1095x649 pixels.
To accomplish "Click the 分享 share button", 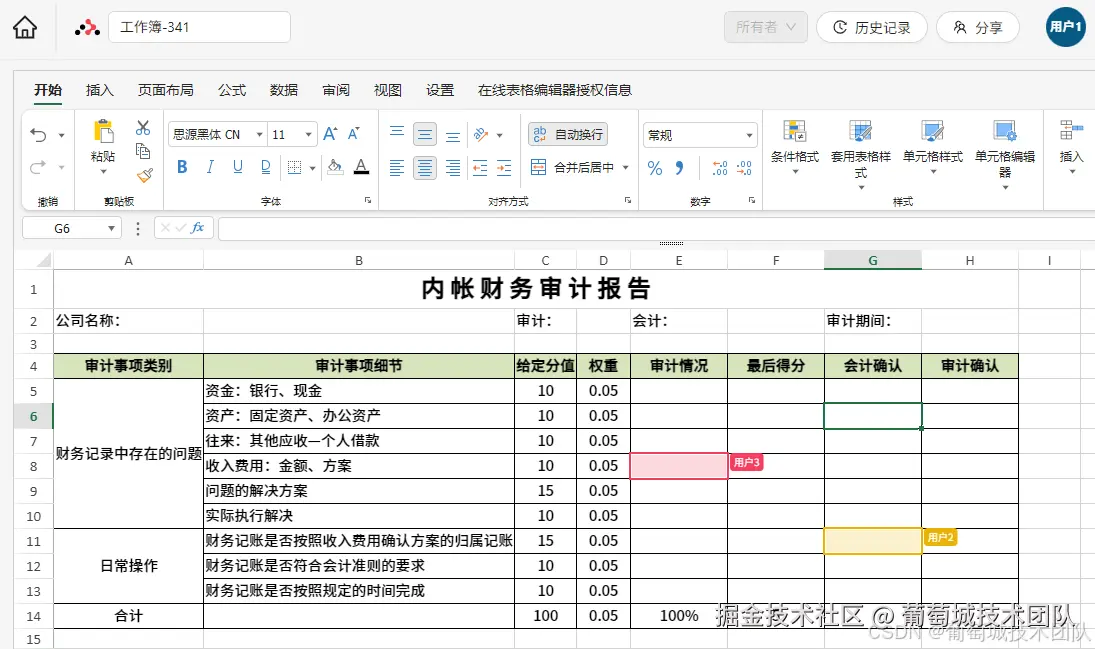I will coord(977,27).
